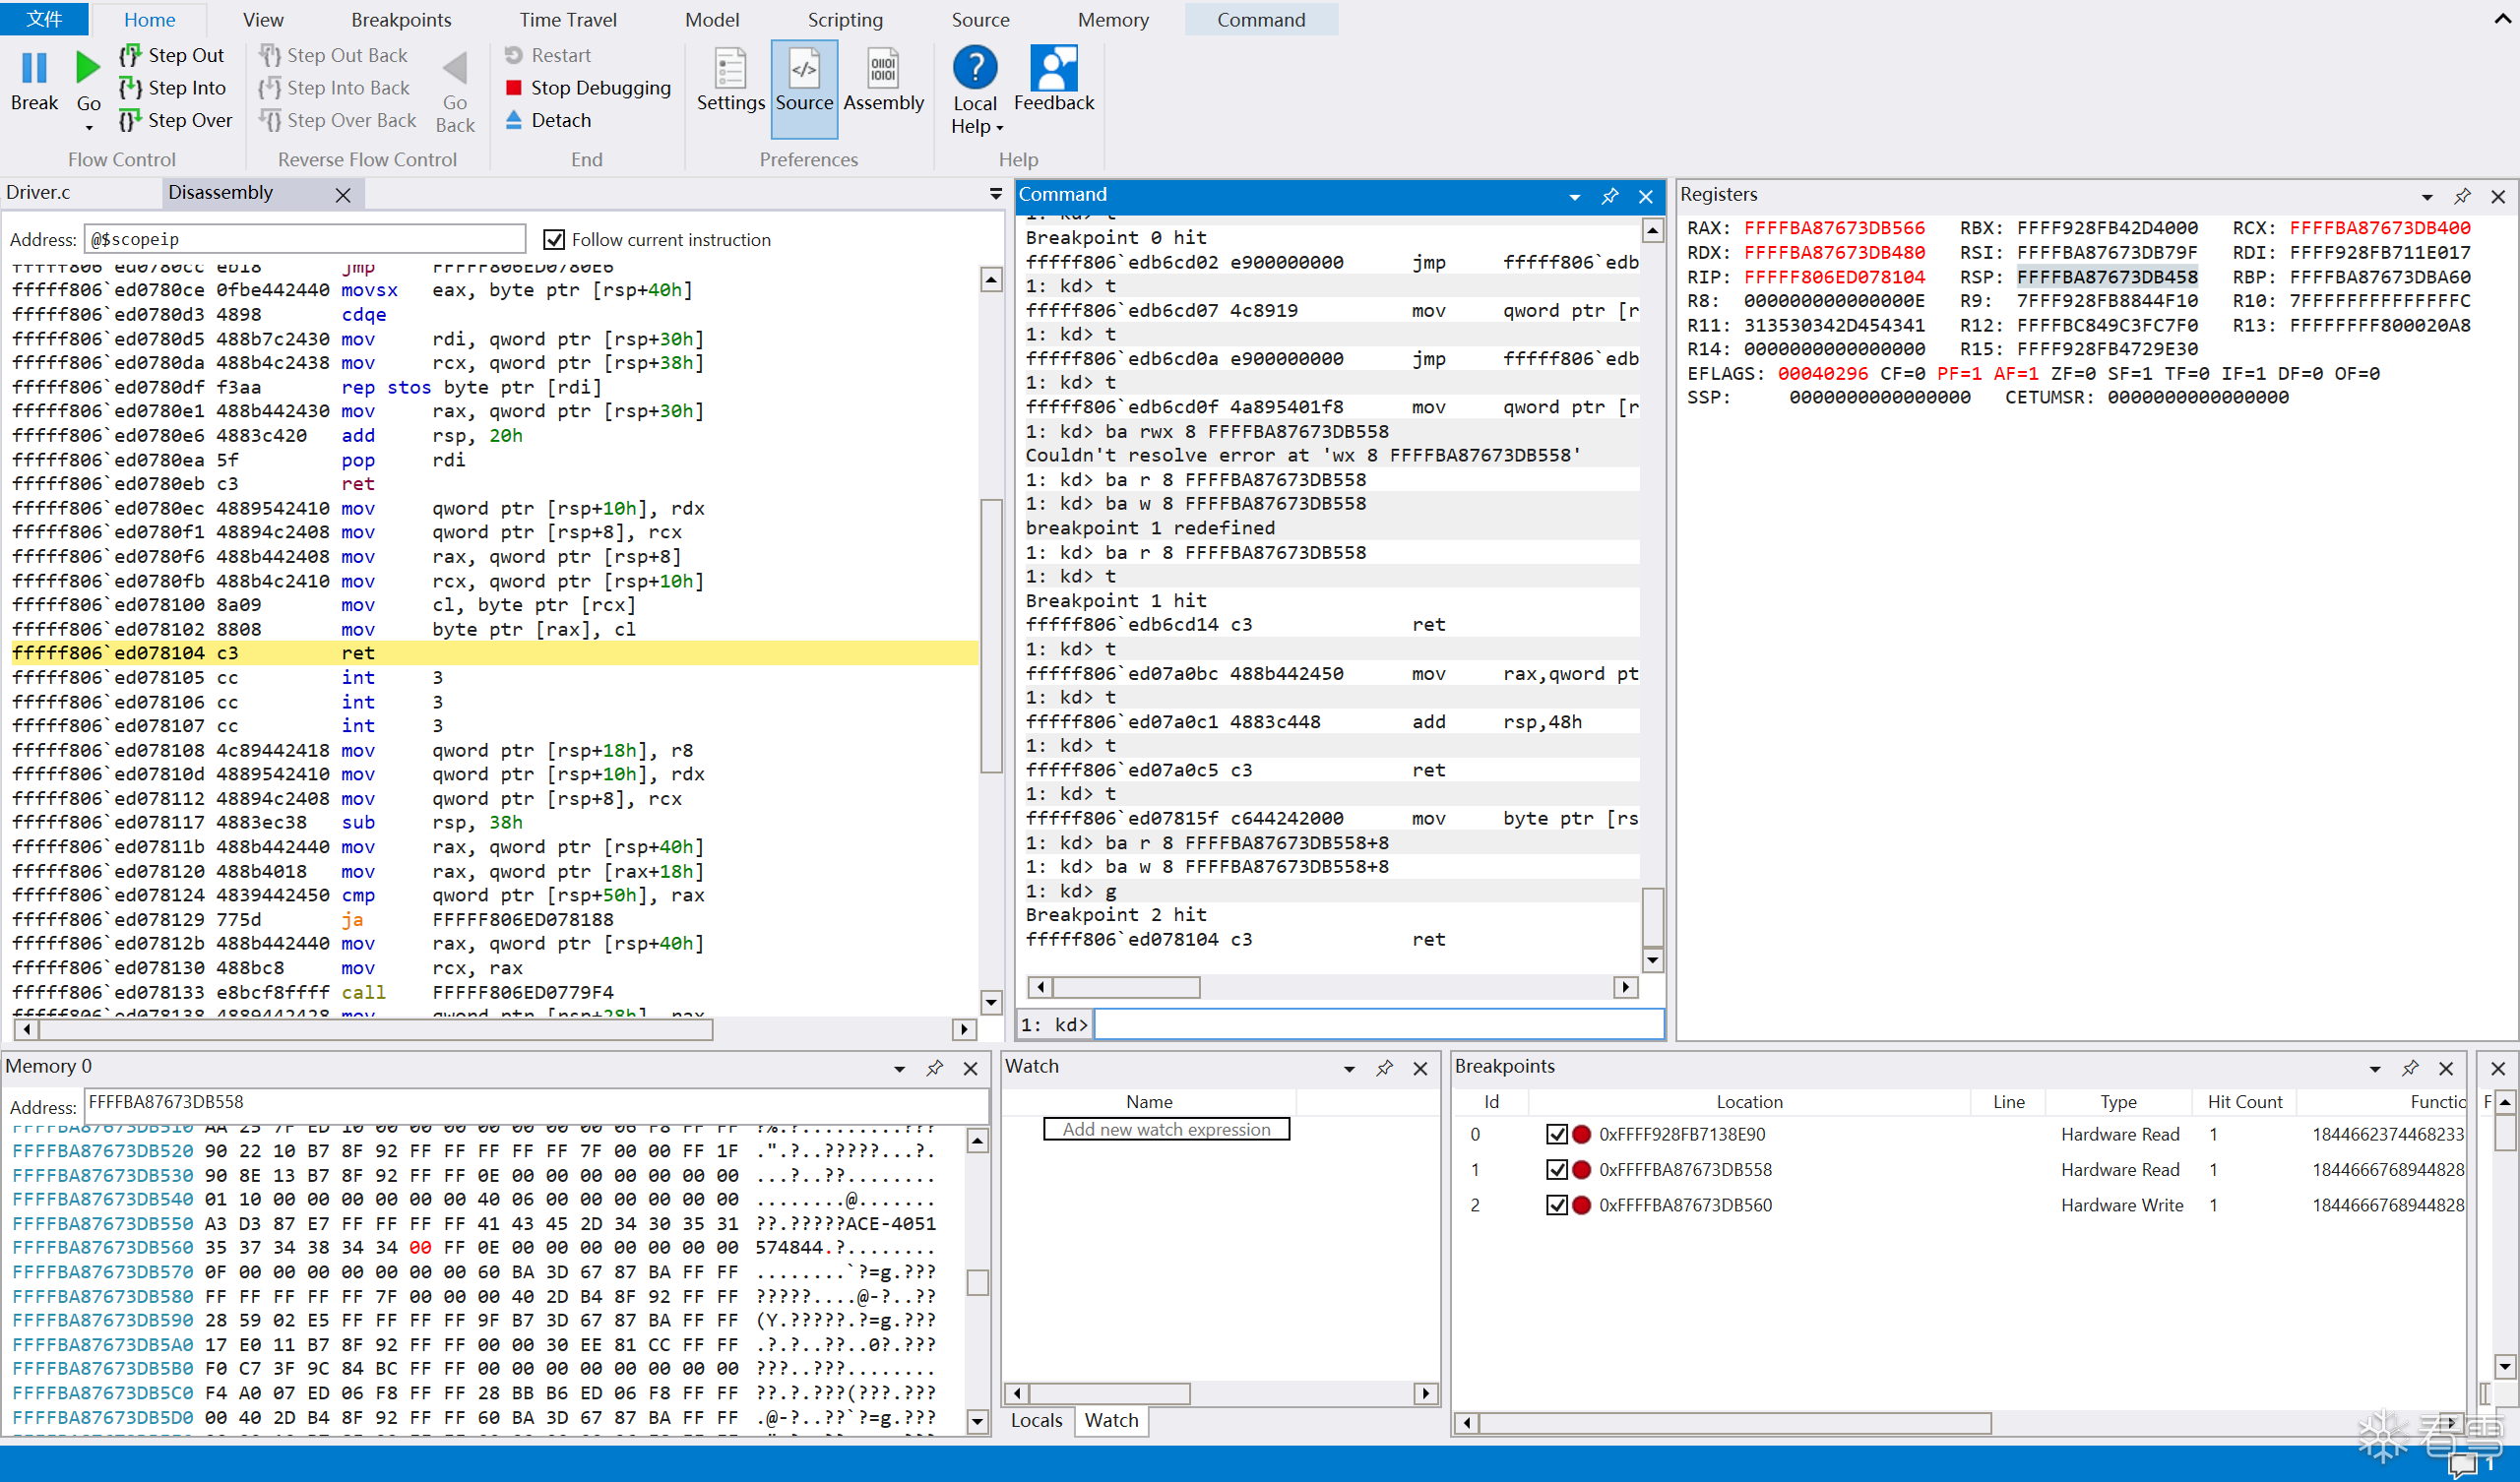Screen dimensions: 2520x1482
Task: Click the Step Into icon
Action: (x=130, y=88)
